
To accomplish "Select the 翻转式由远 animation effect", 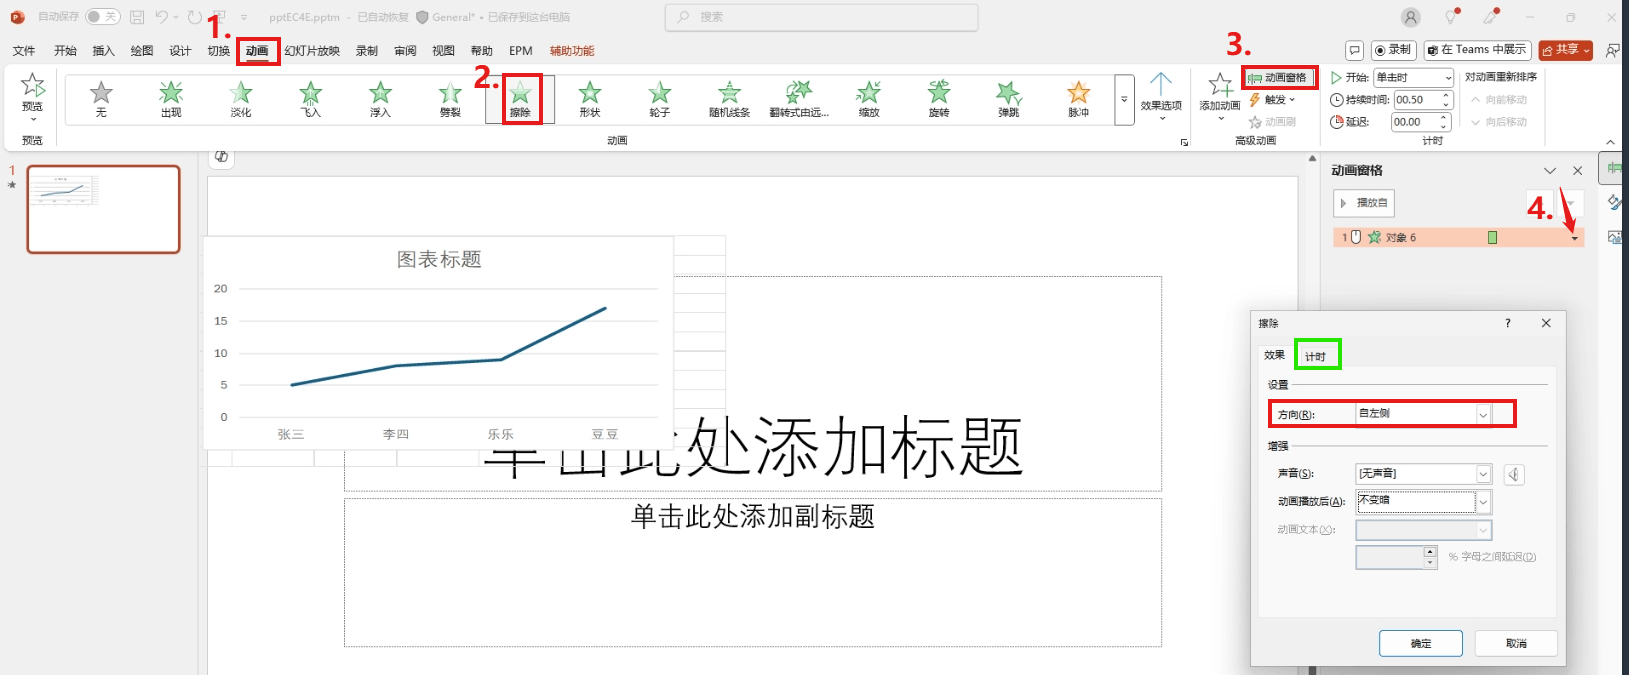I will [799, 99].
